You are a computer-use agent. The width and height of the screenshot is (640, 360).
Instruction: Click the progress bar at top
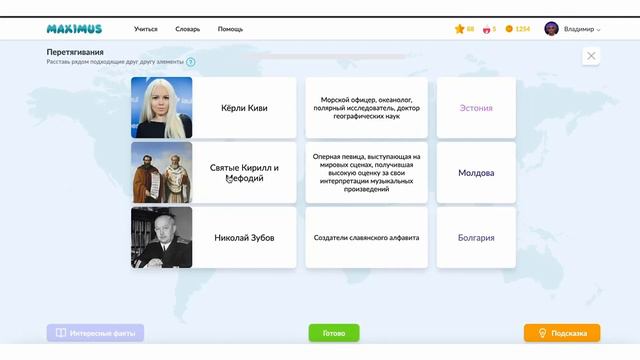327,56
